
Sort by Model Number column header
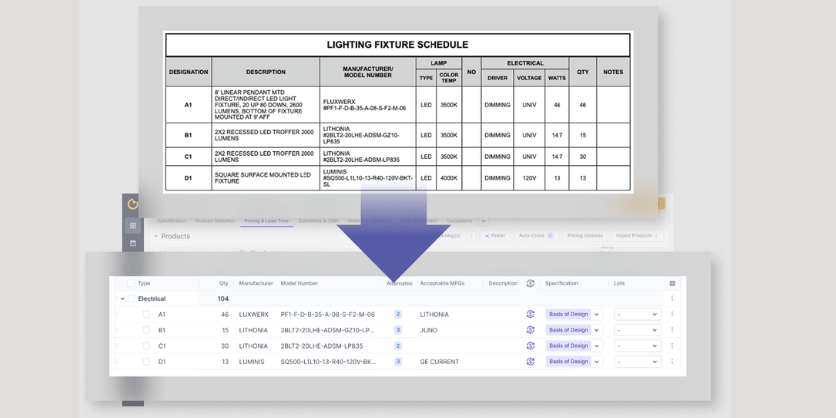tap(299, 283)
